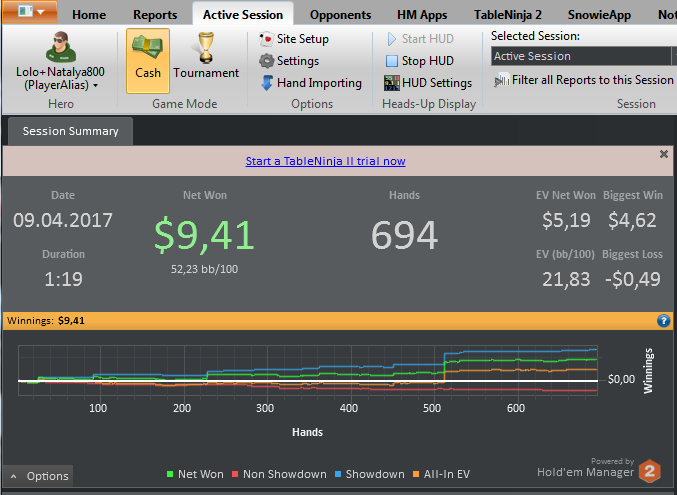Click Start a TableNinja II trial link
The image size is (677, 495).
tap(326, 161)
